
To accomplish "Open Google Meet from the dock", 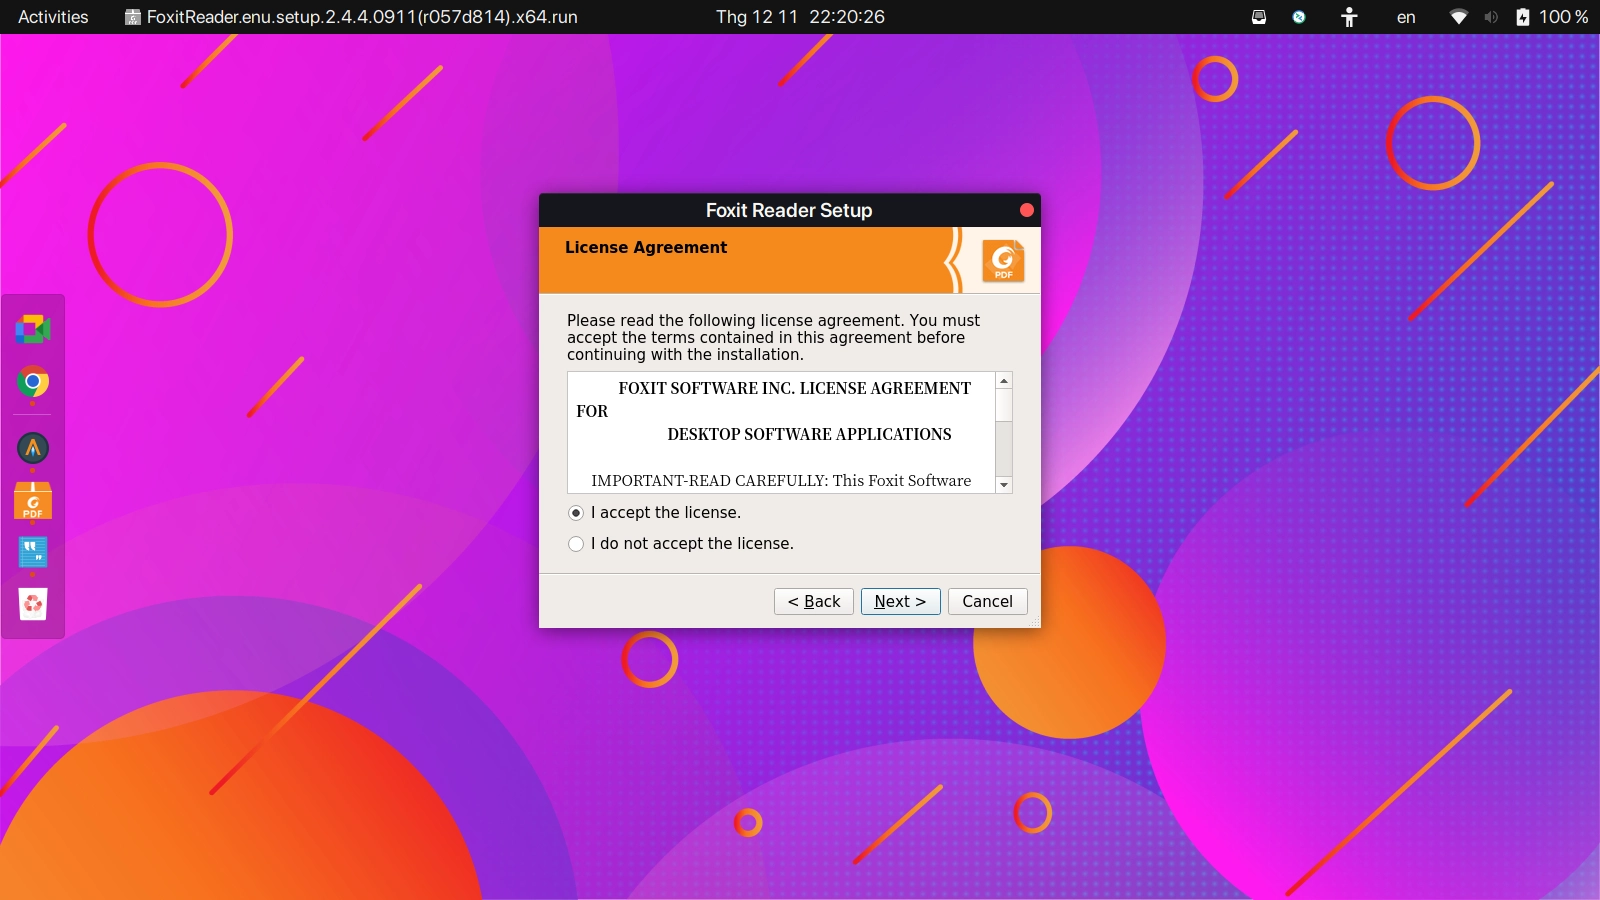I will tap(33, 329).
